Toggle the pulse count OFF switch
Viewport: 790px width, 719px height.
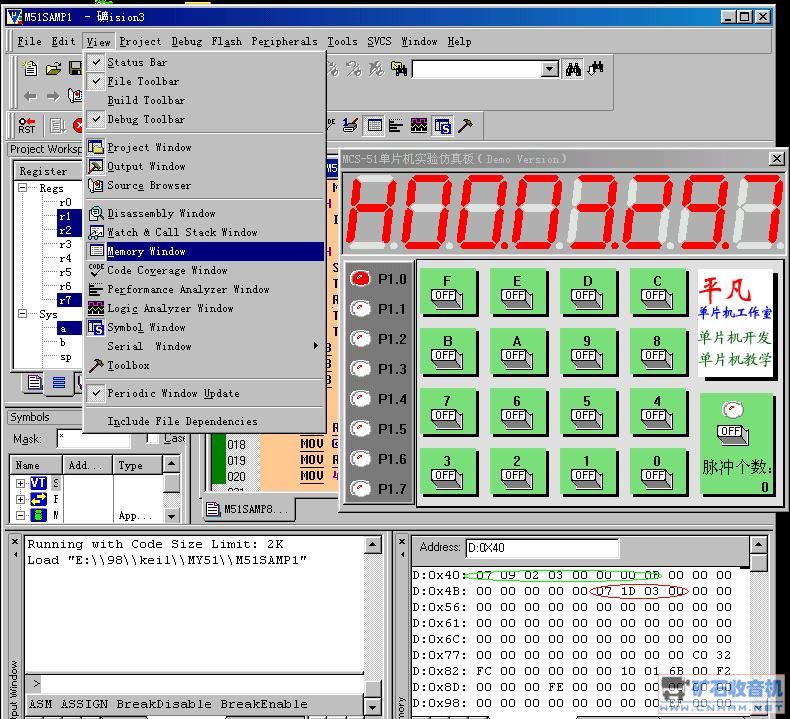pos(733,434)
